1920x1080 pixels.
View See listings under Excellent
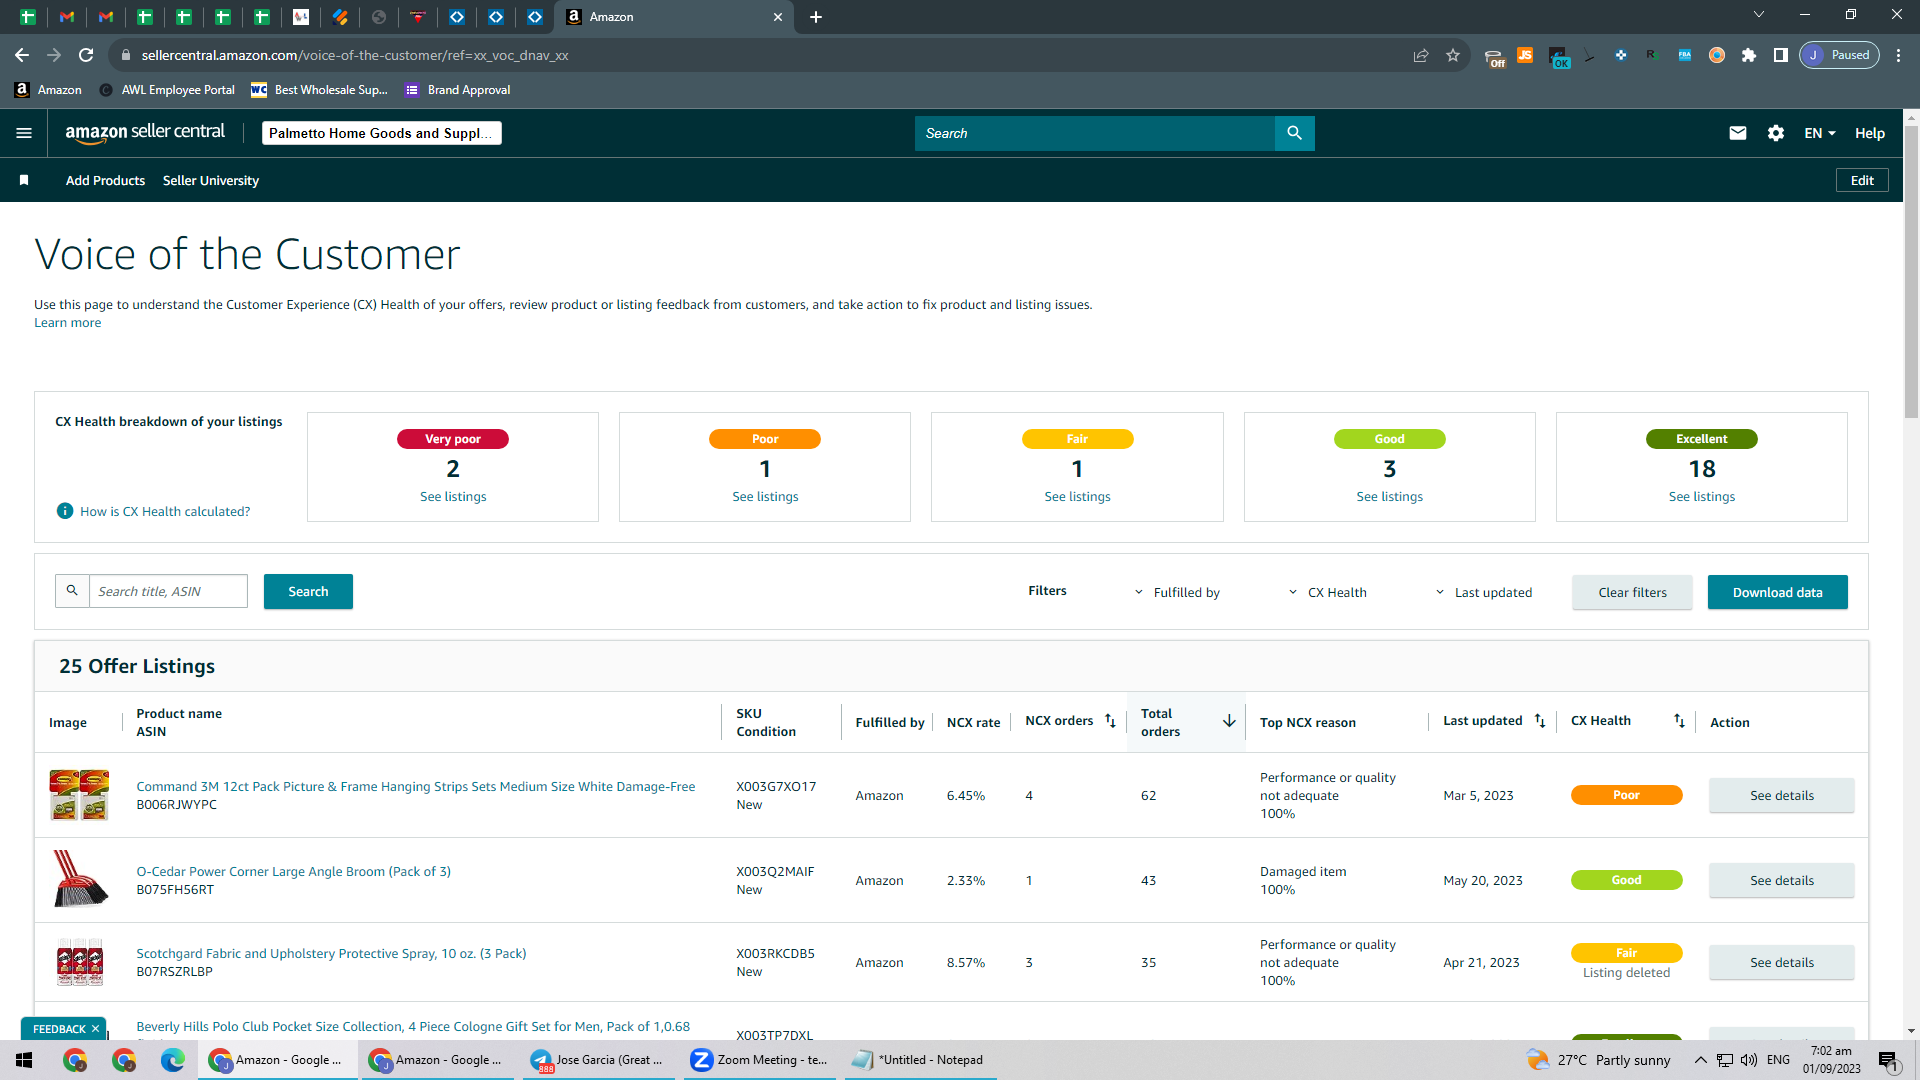[1701, 497]
